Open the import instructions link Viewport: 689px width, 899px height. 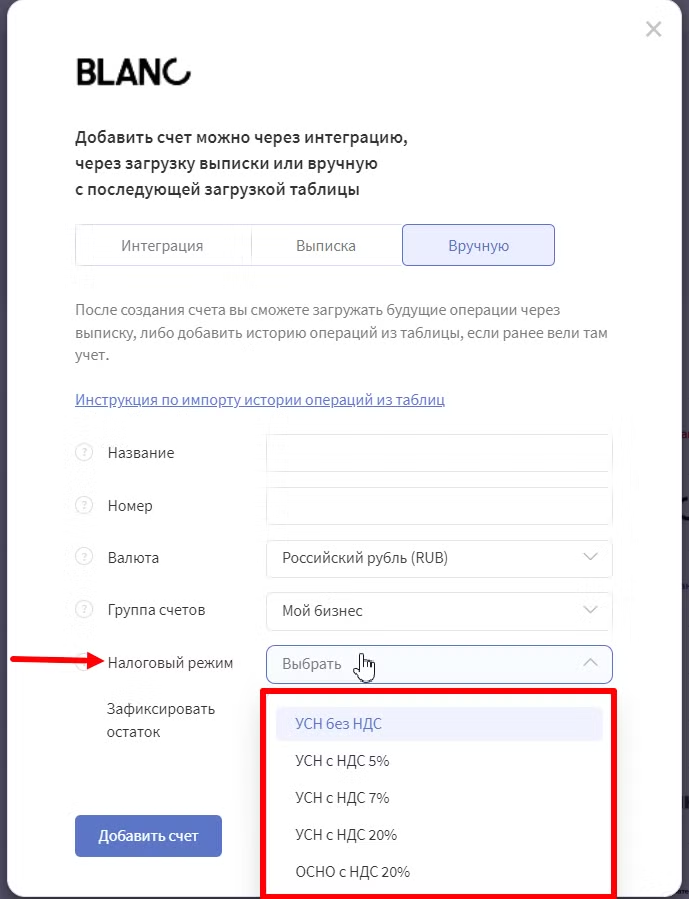tap(260, 400)
